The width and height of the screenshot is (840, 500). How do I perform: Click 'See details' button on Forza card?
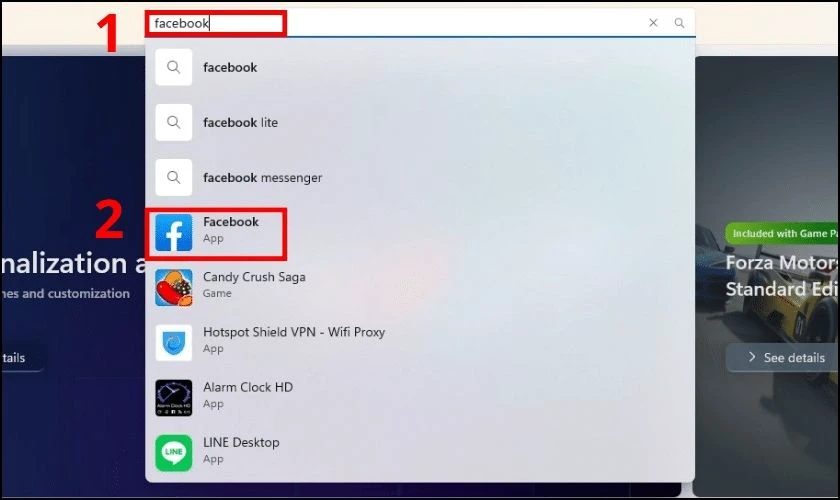[x=782, y=357]
